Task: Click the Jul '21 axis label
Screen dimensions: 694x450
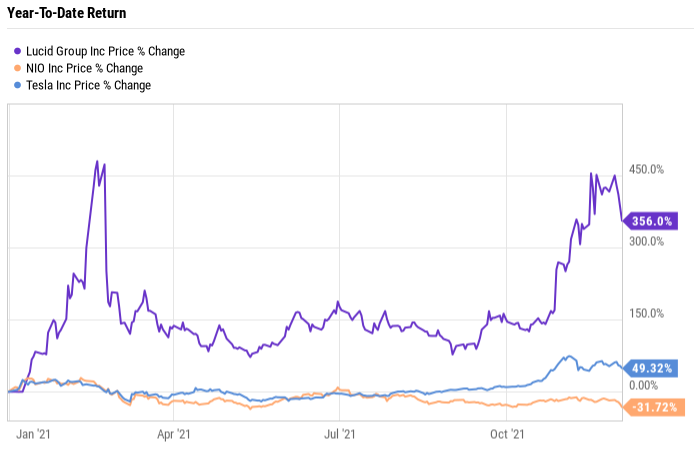Action: click(x=341, y=434)
